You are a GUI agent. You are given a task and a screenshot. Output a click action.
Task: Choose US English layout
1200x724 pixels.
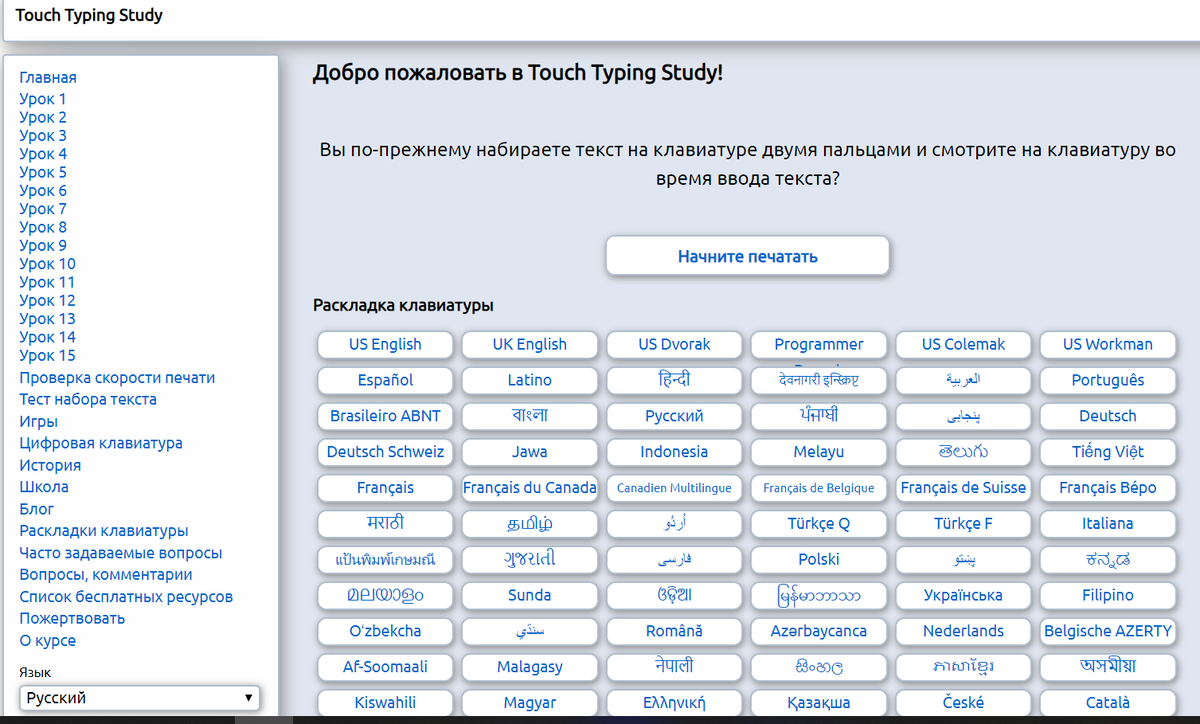click(385, 344)
